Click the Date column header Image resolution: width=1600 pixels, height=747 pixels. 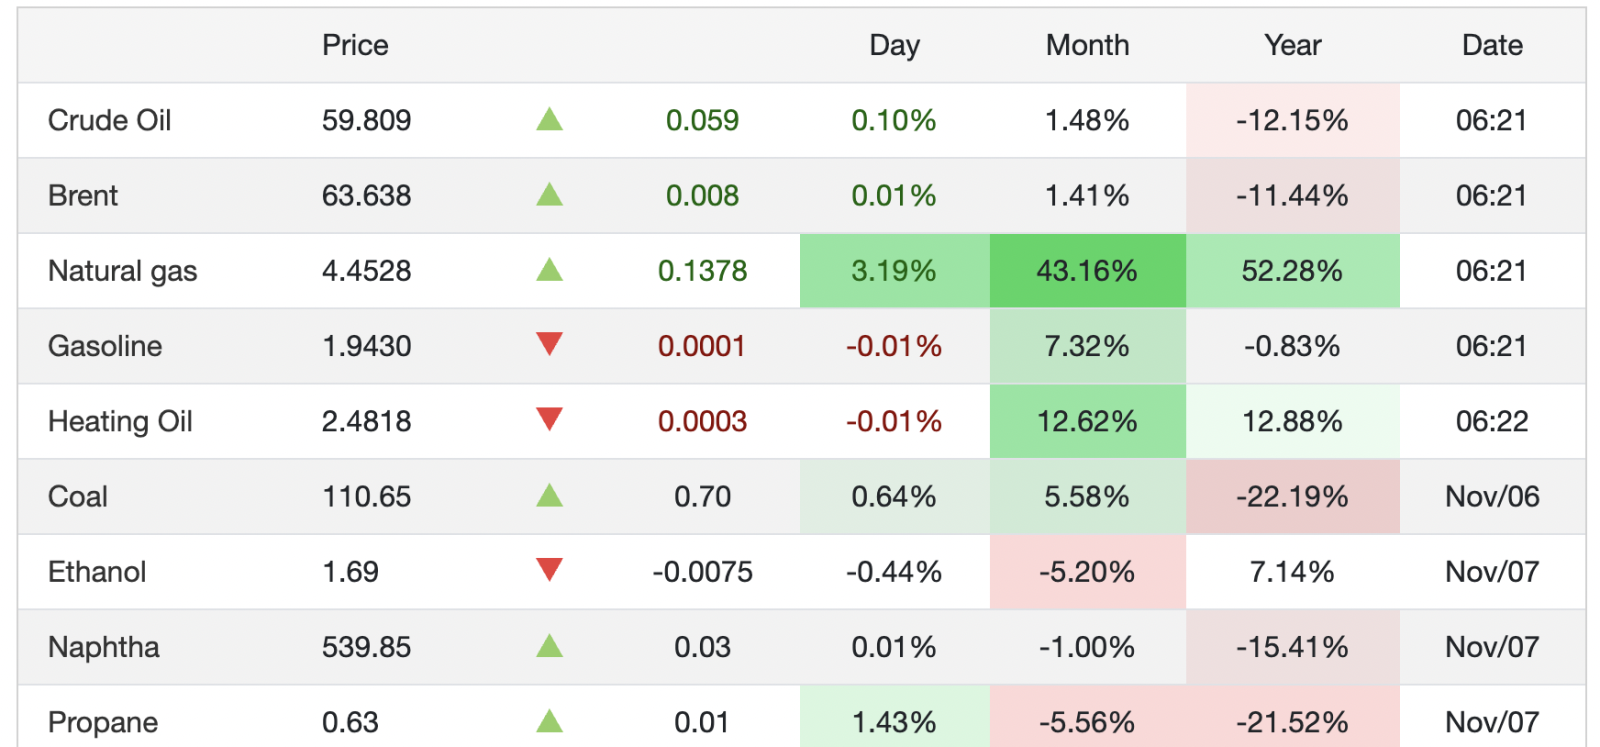[1492, 45]
